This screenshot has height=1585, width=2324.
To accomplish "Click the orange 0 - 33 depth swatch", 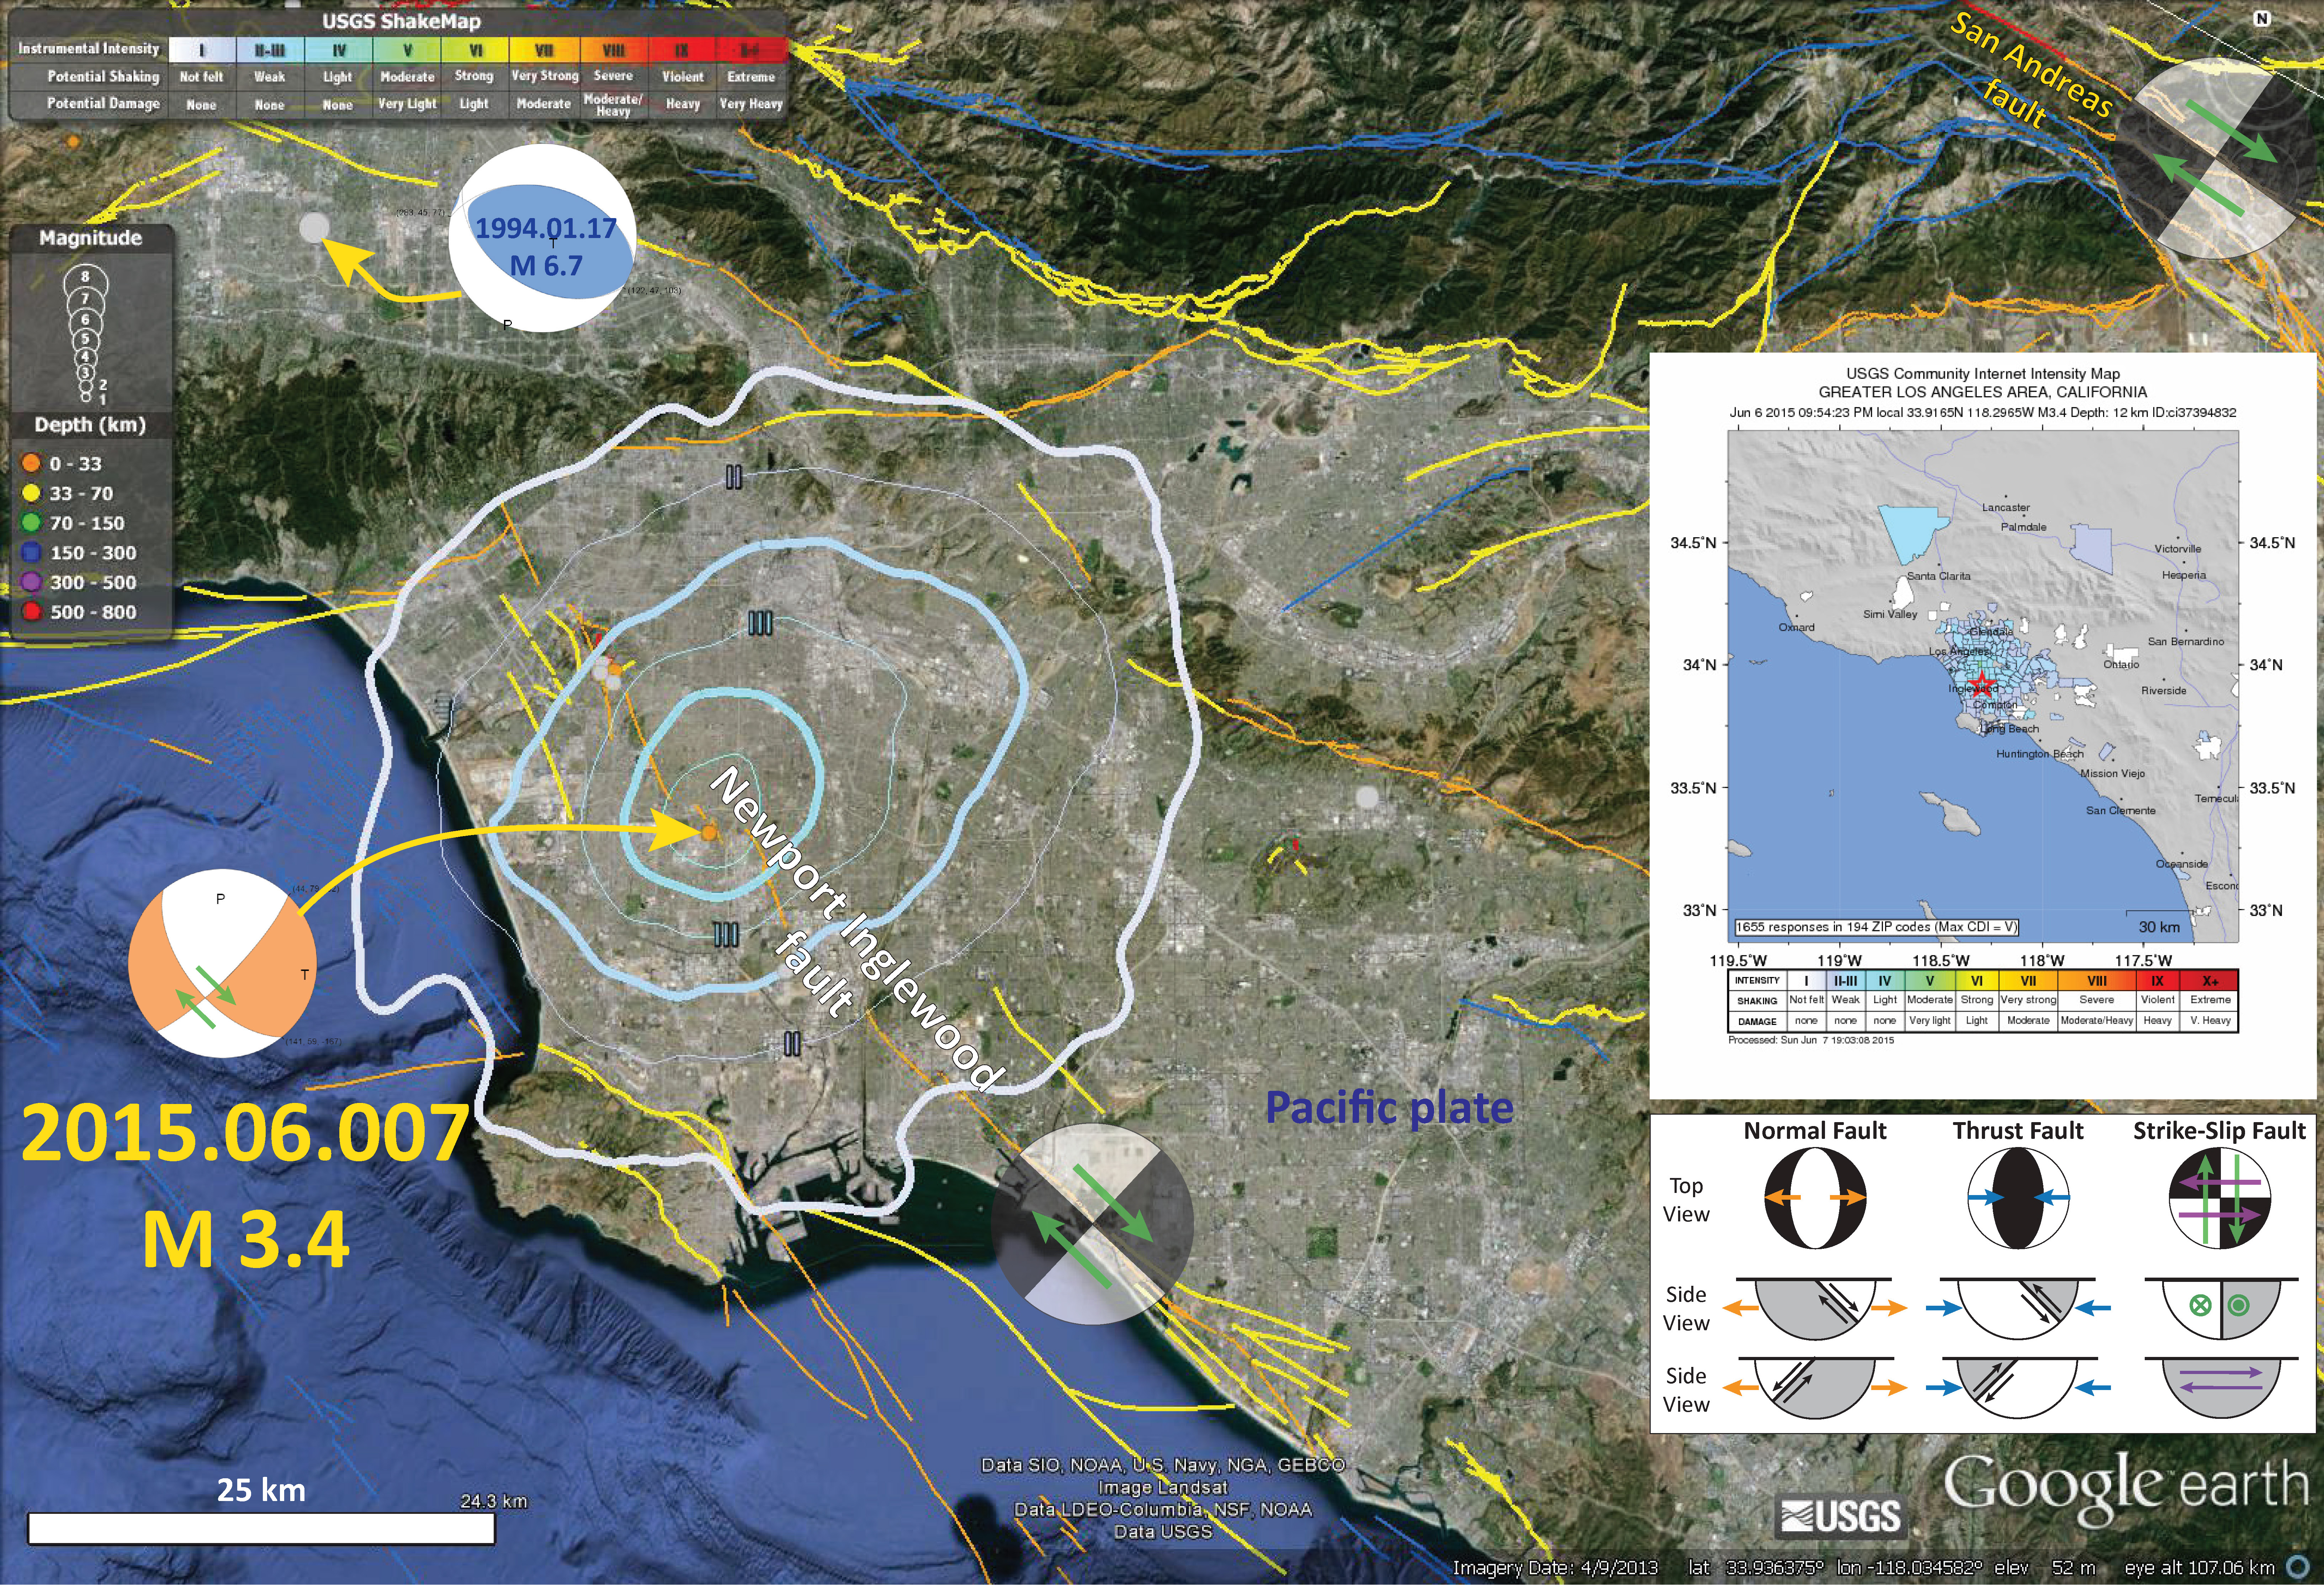I will tap(31, 463).
